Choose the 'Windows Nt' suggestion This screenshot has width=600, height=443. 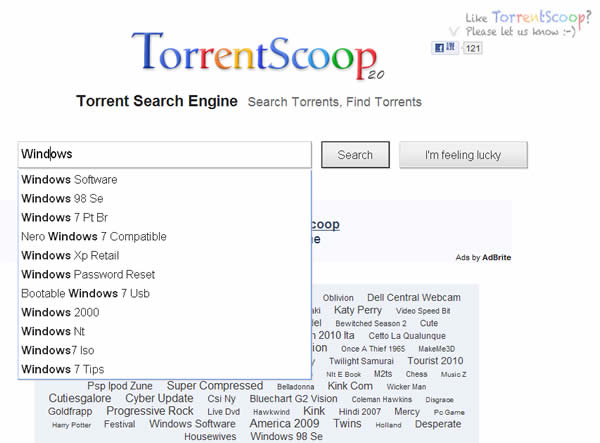pyautogui.click(x=165, y=331)
